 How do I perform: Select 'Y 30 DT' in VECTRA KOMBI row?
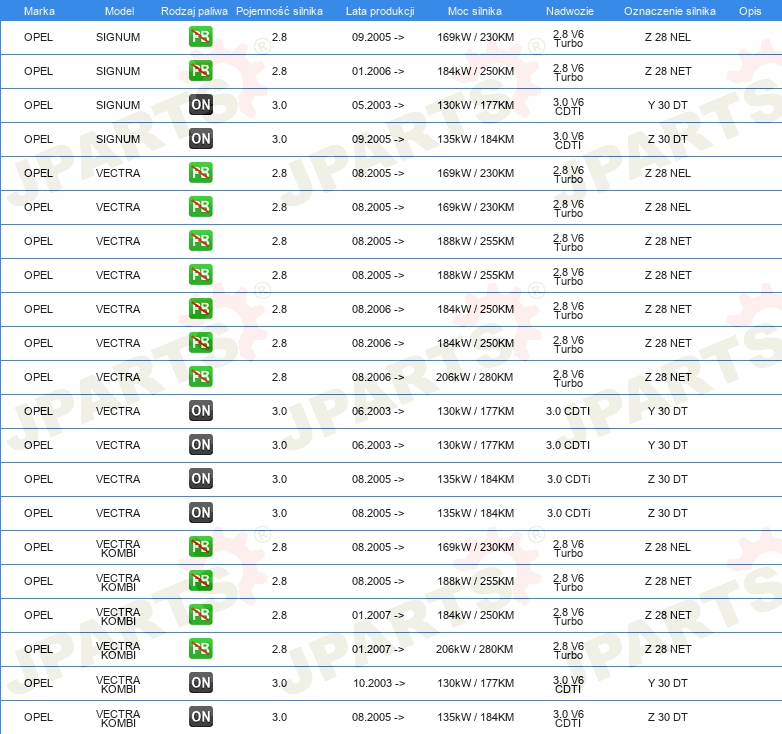click(x=667, y=683)
